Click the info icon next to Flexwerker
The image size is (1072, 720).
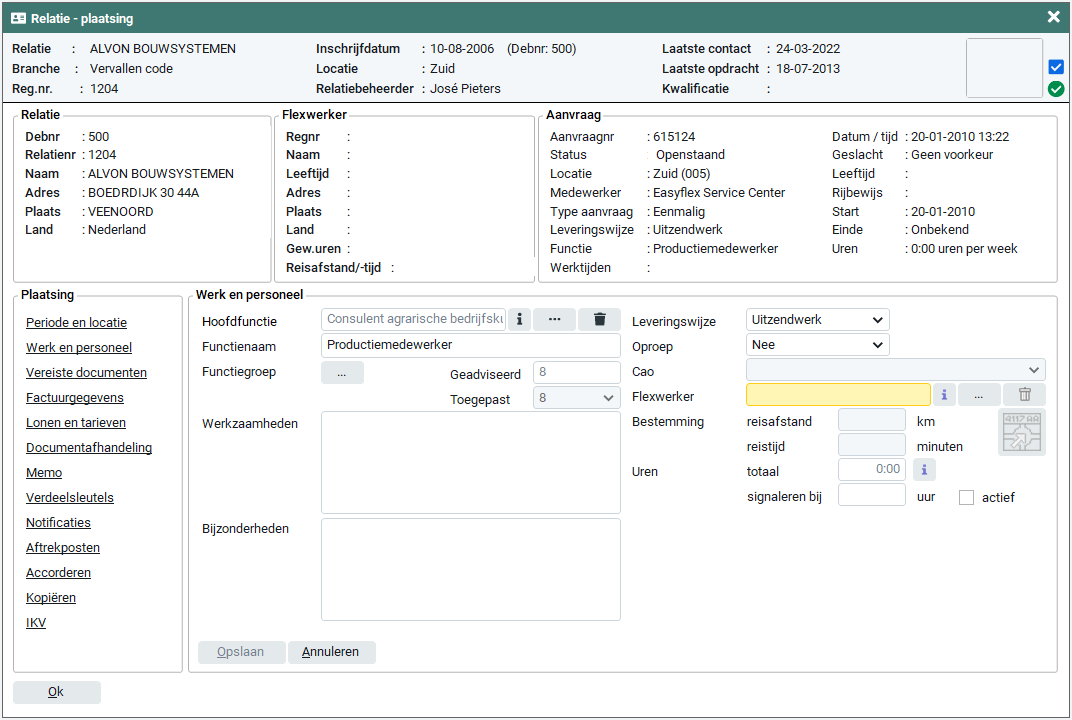point(944,395)
